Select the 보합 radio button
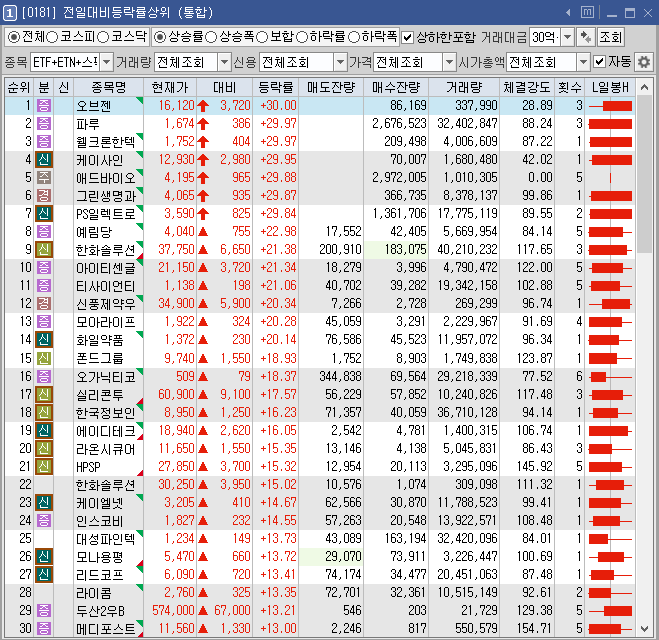Image resolution: width=659 pixels, height=640 pixels. 262,37
